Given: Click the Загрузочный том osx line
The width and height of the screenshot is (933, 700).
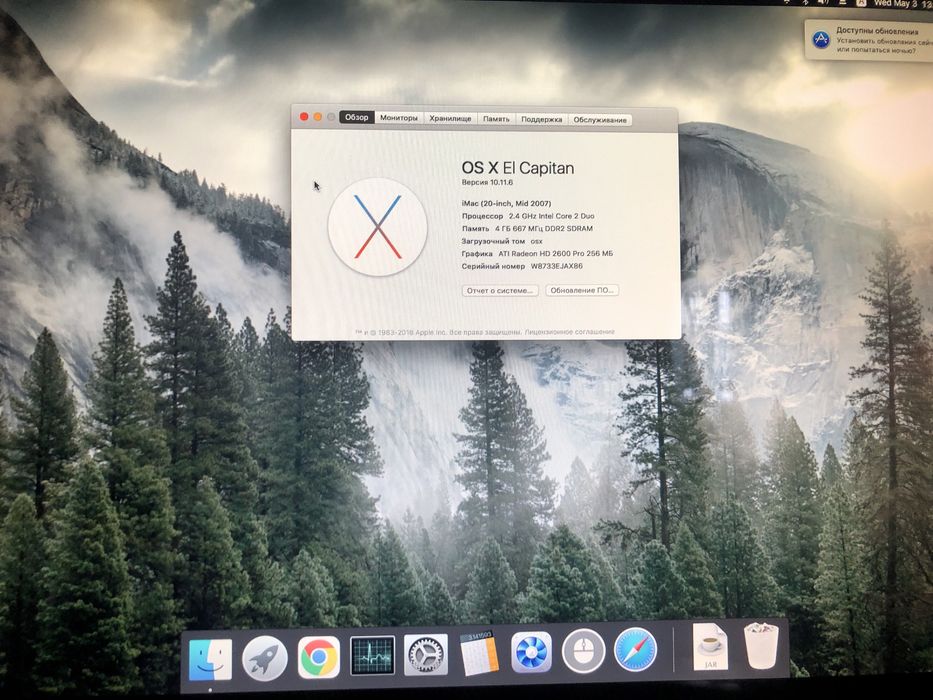Looking at the screenshot, I should (502, 242).
